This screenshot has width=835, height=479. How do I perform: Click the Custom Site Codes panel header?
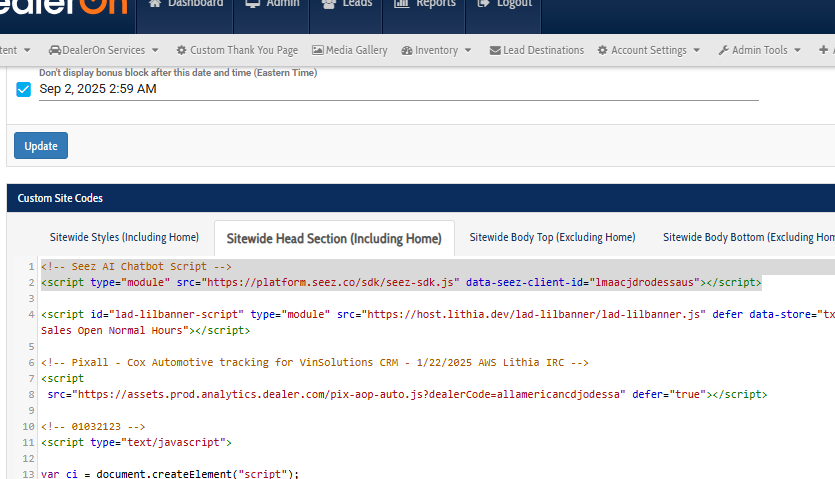click(x=421, y=198)
